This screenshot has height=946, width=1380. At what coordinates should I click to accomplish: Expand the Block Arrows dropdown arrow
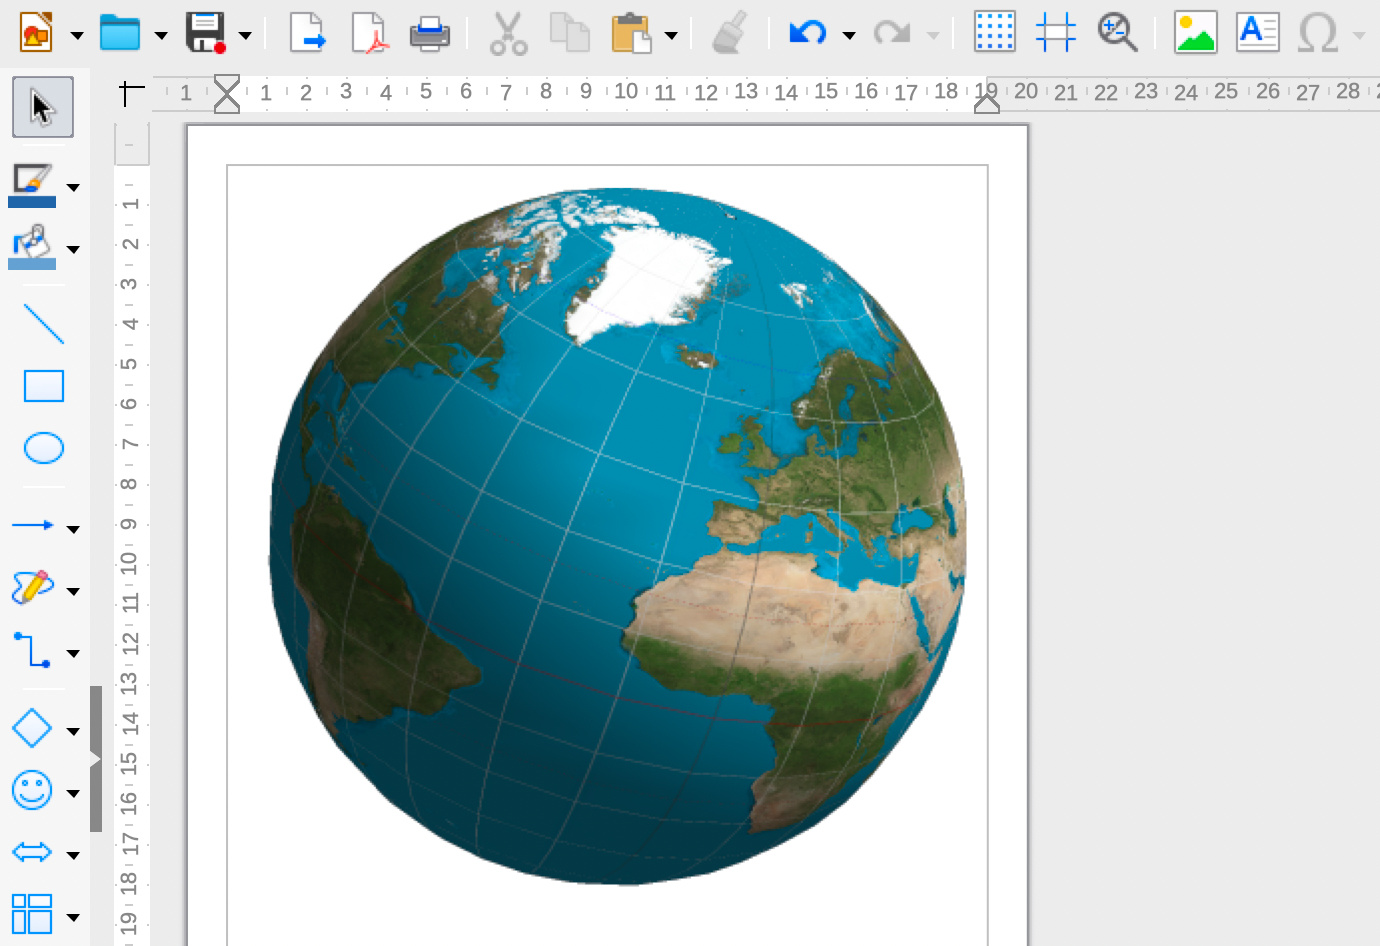point(73,855)
